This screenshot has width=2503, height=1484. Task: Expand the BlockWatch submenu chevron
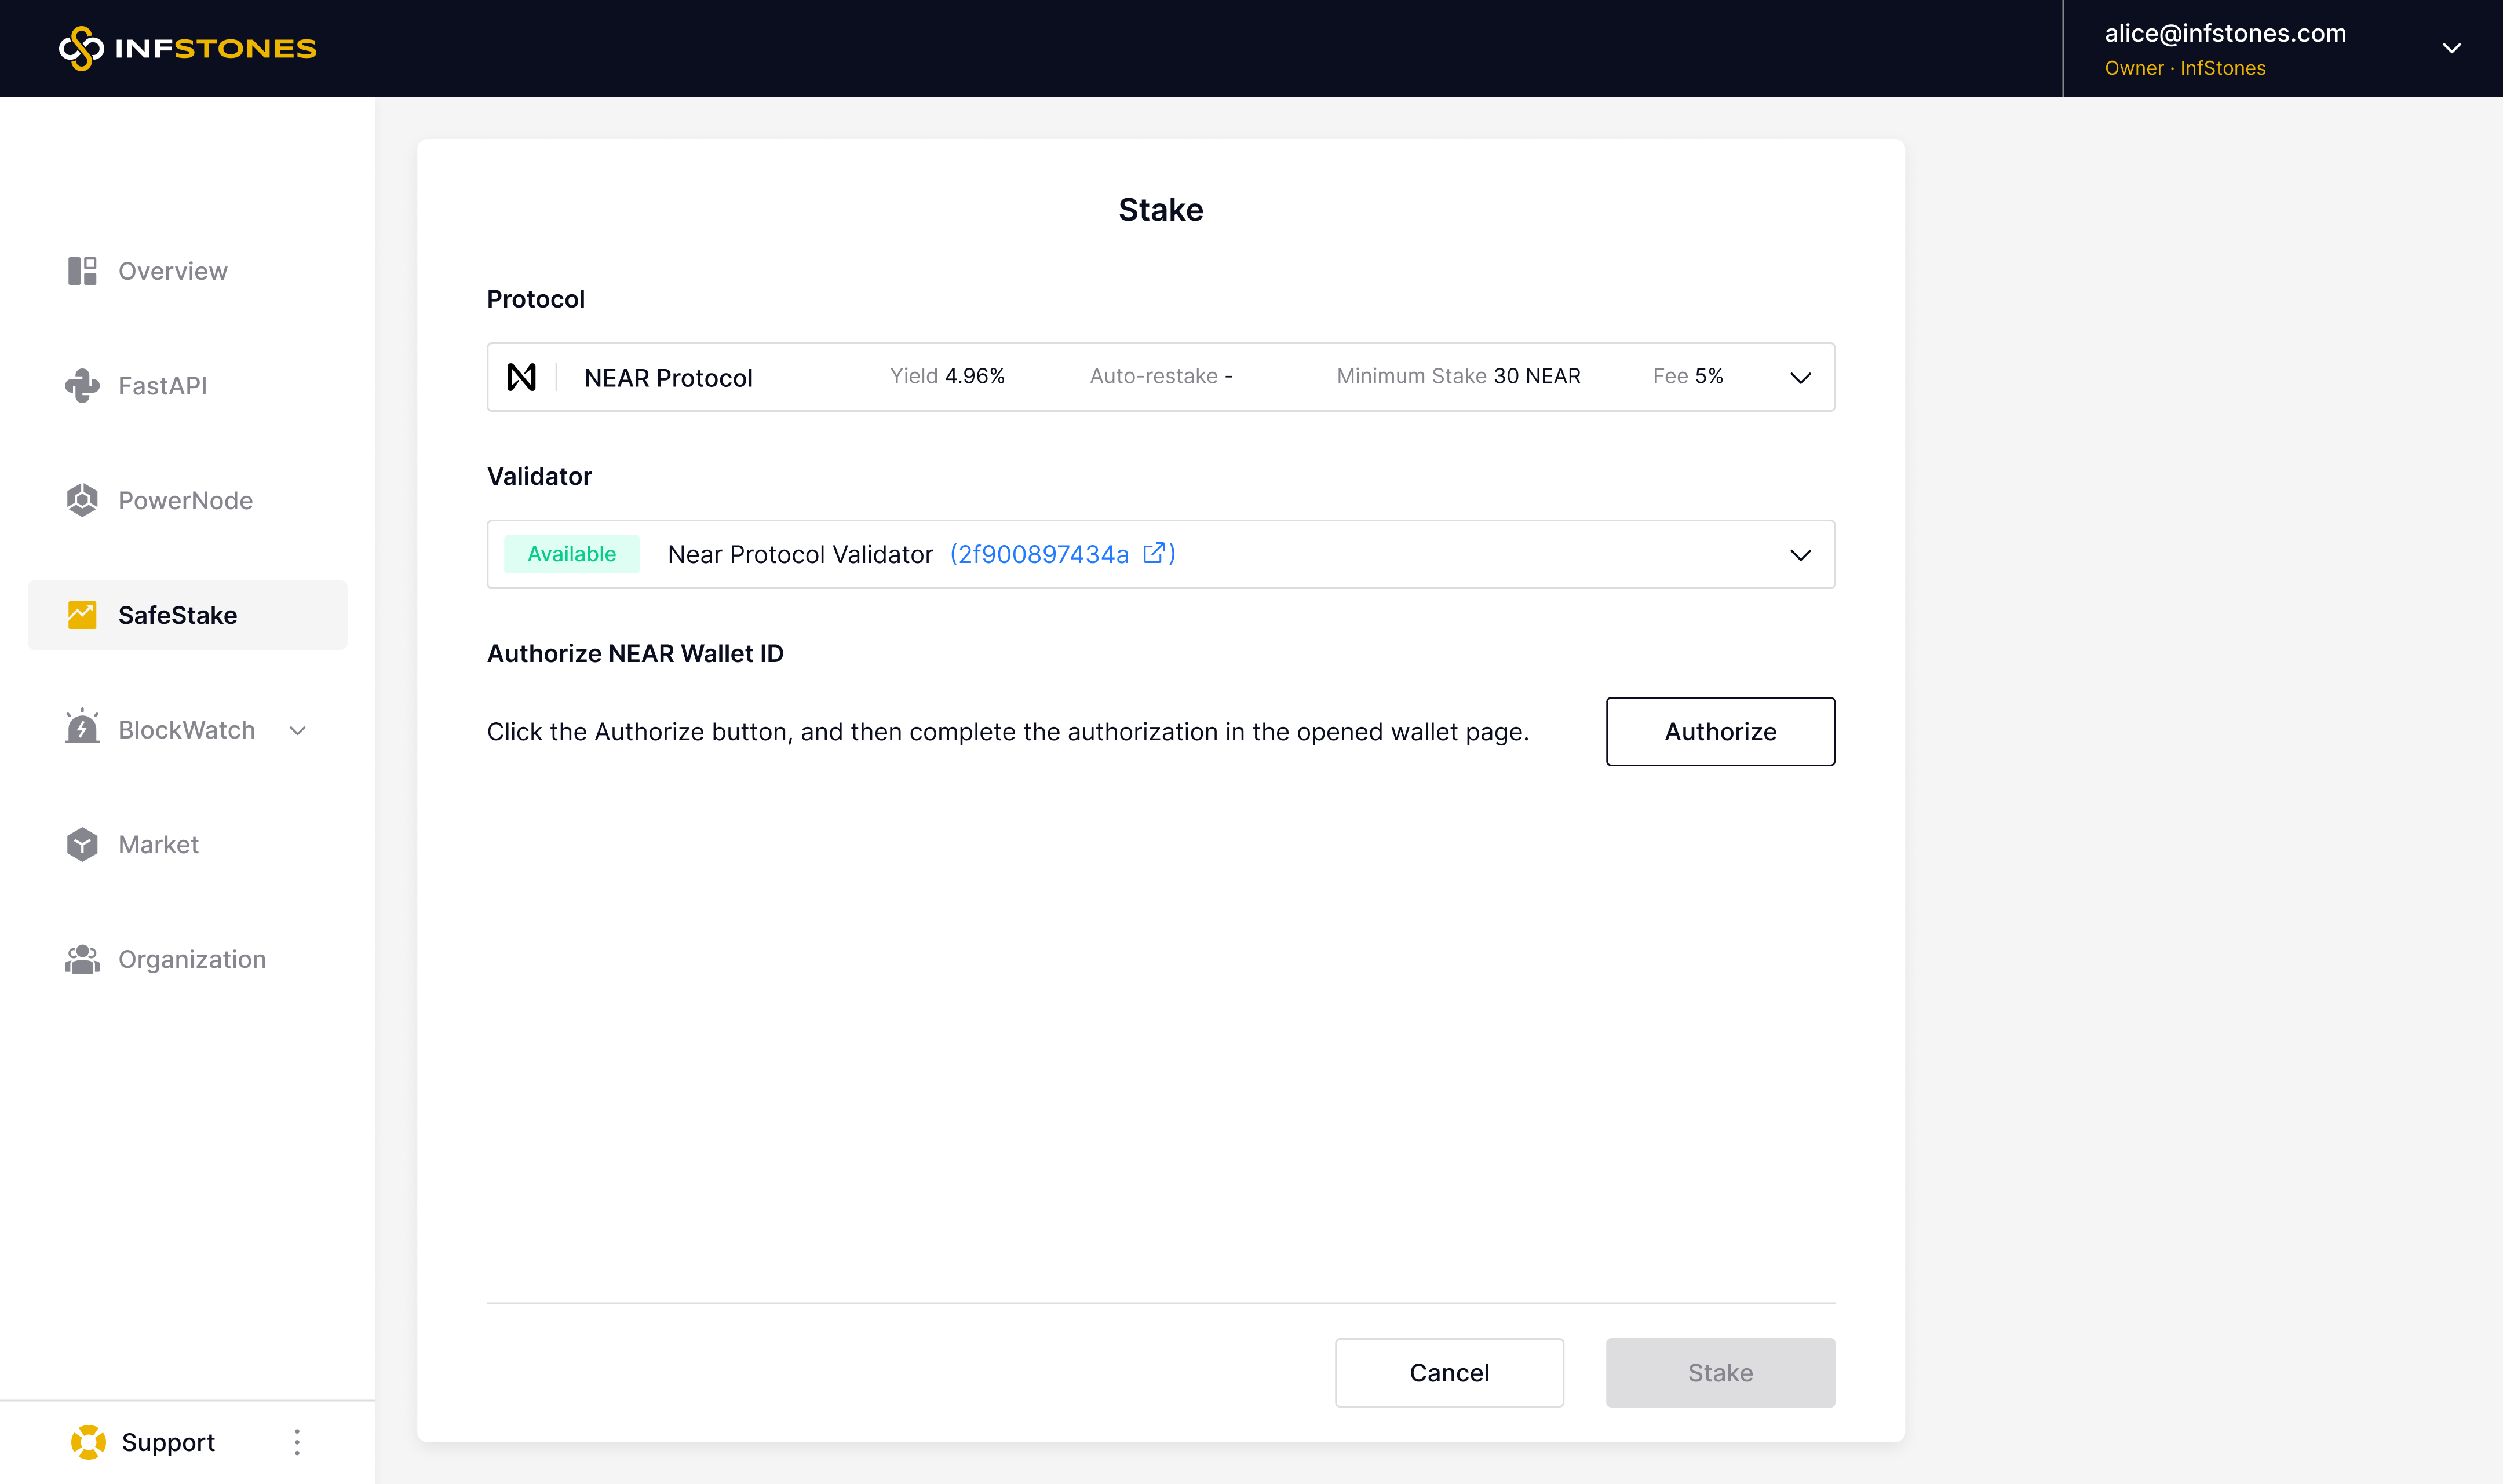[298, 730]
